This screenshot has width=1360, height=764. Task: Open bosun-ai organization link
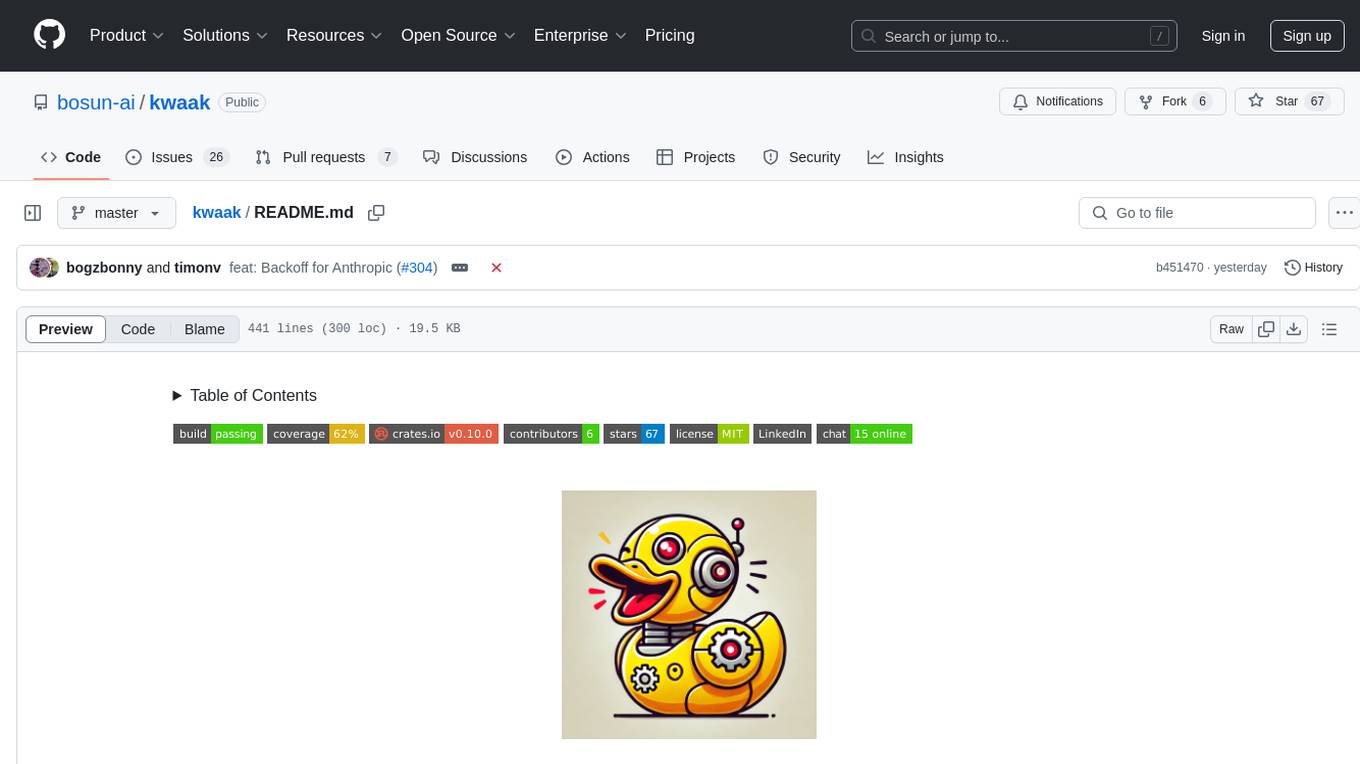tap(96, 102)
